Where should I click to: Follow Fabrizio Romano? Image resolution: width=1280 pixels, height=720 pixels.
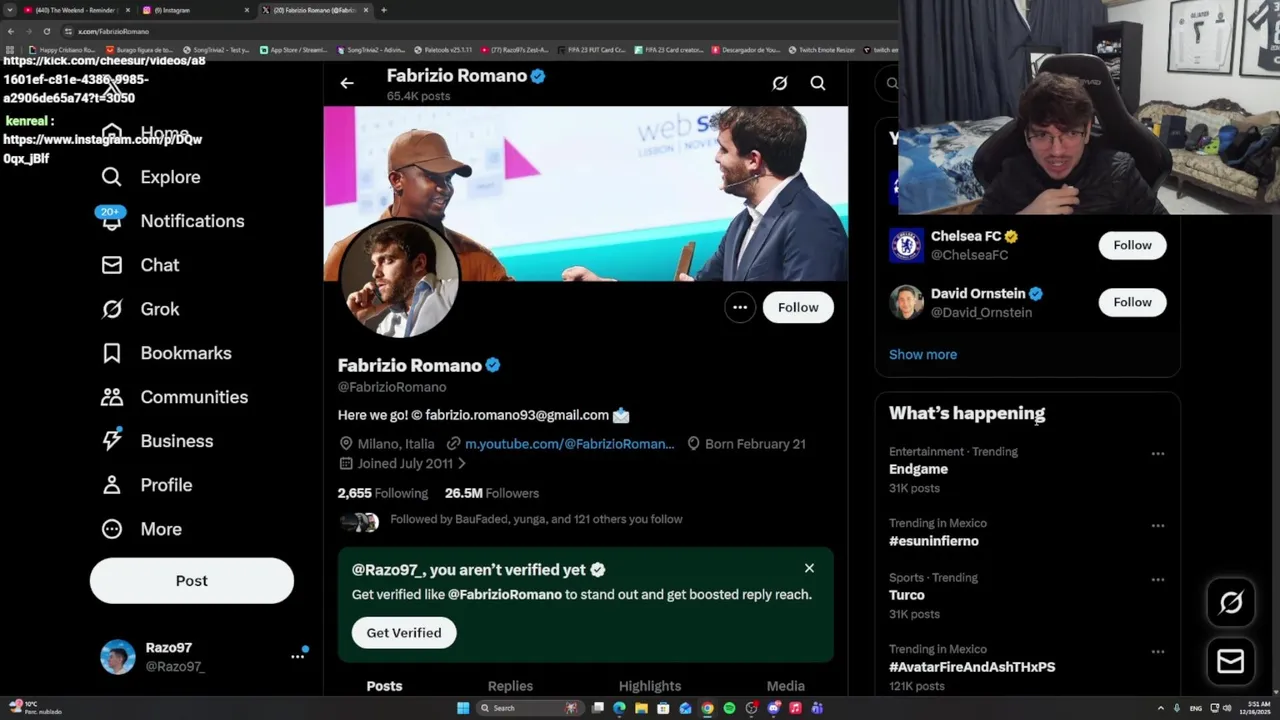[x=798, y=307]
